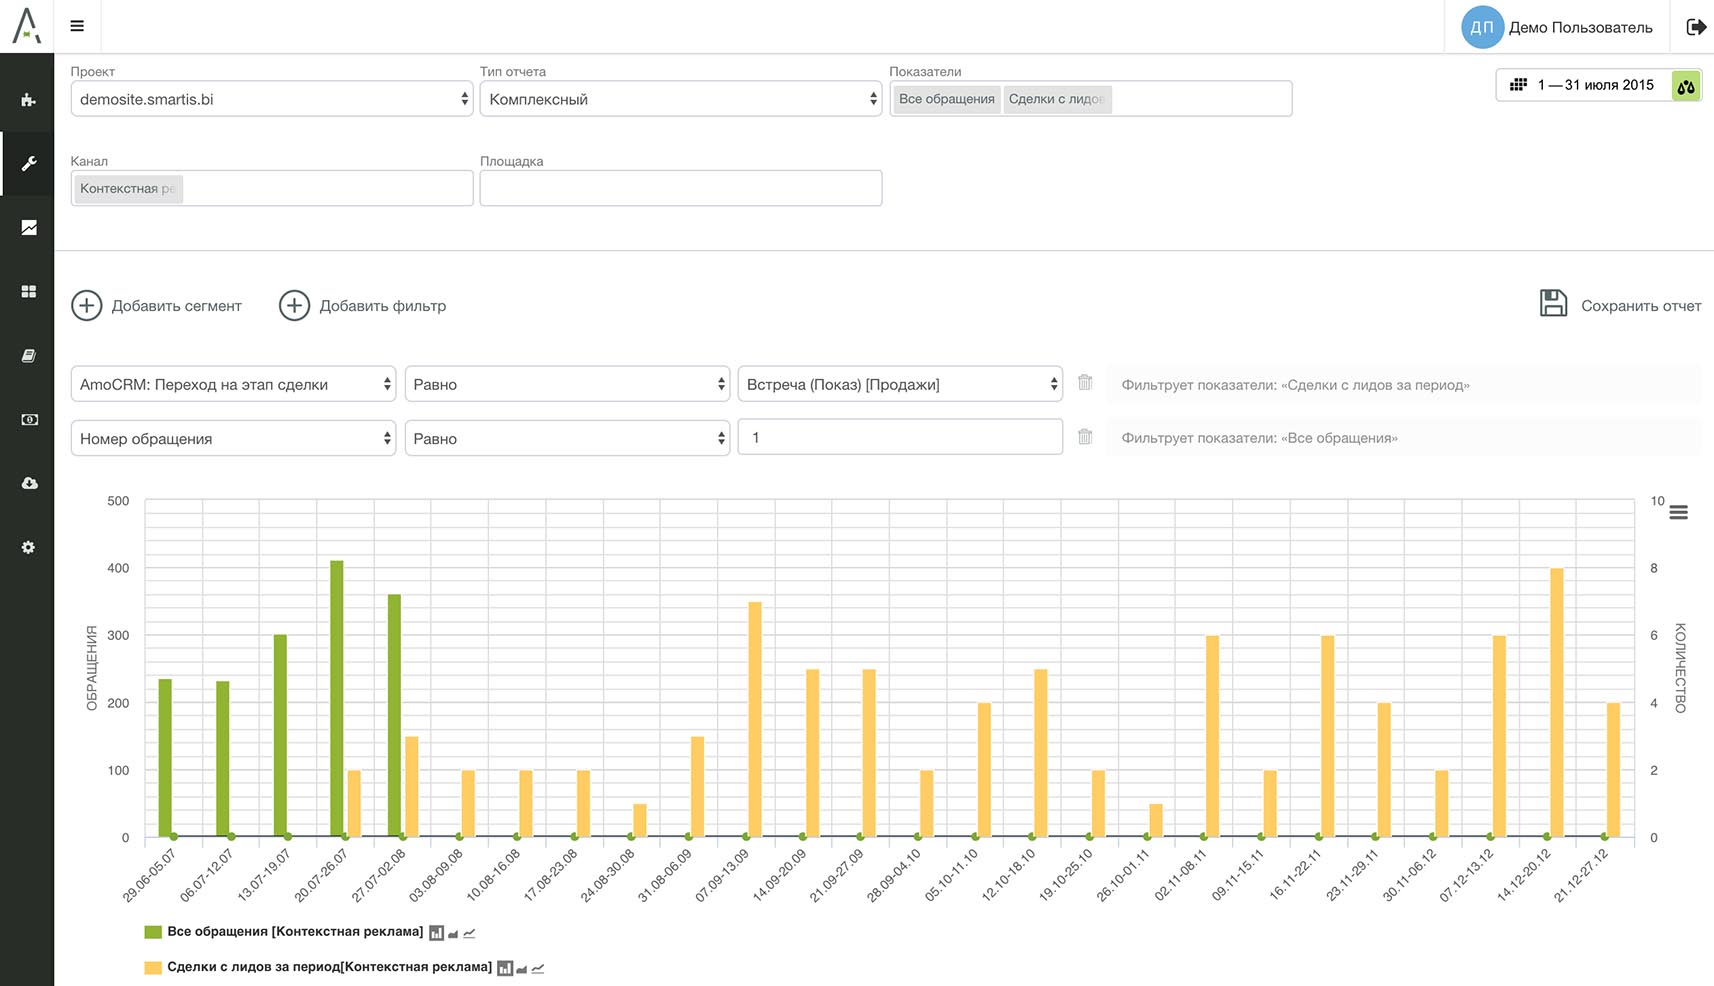Click the logout icon in top right
Image resolution: width=1714 pixels, height=986 pixels.
[x=1696, y=27]
